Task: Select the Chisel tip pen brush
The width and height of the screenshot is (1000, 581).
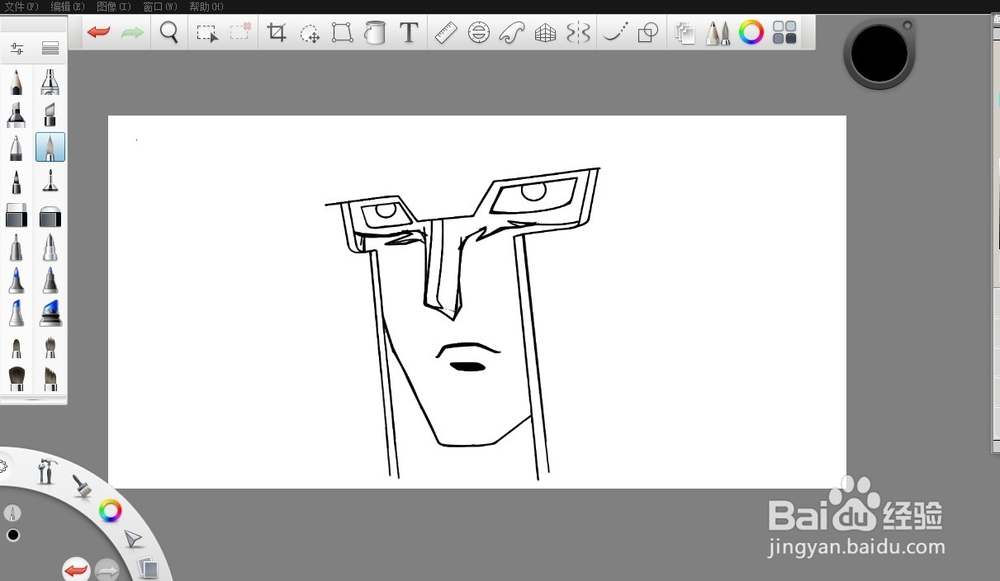Action: point(50,115)
